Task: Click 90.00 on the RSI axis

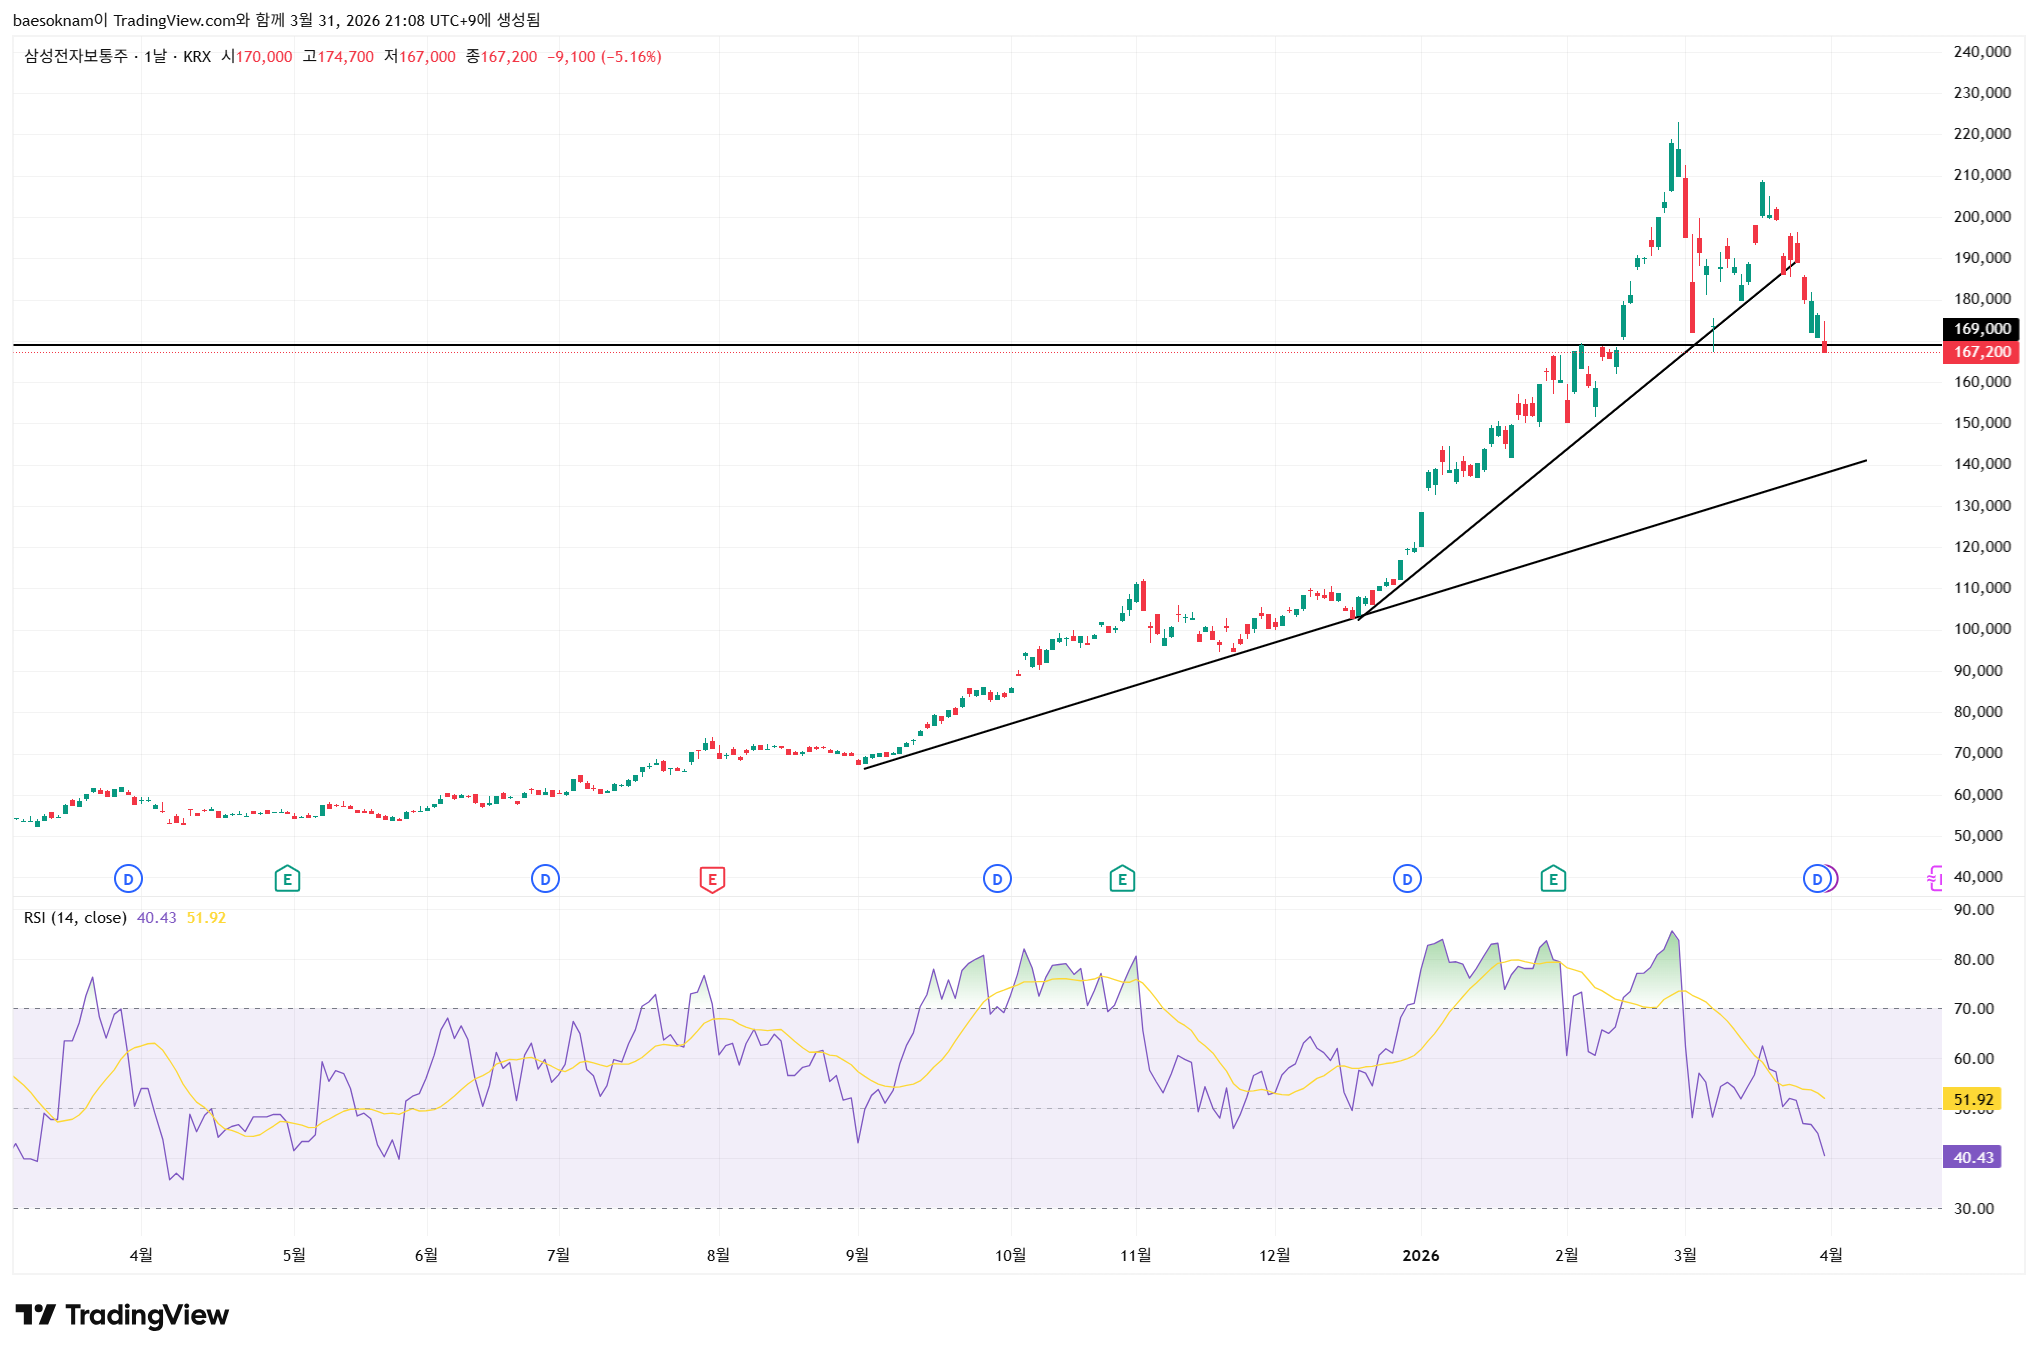Action: 1974,910
